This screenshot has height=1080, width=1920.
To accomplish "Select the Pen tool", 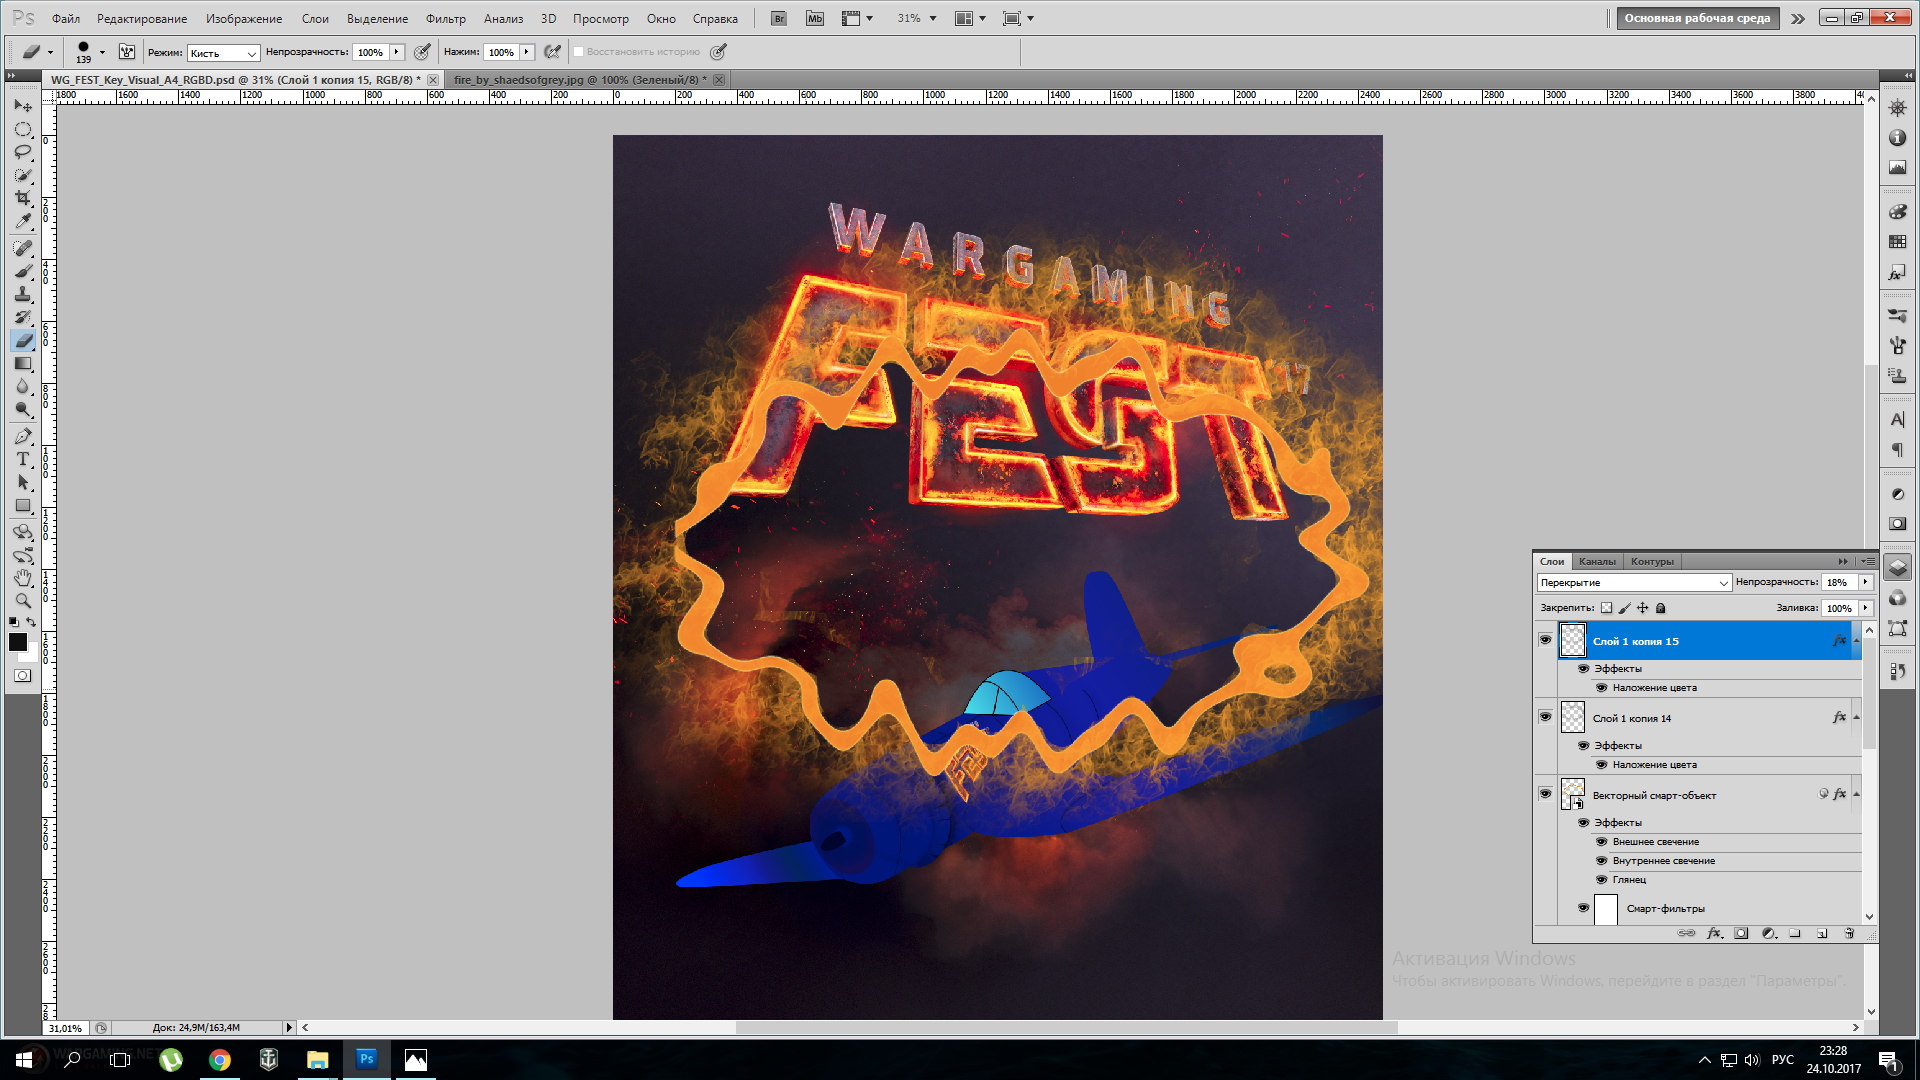I will coord(23,436).
